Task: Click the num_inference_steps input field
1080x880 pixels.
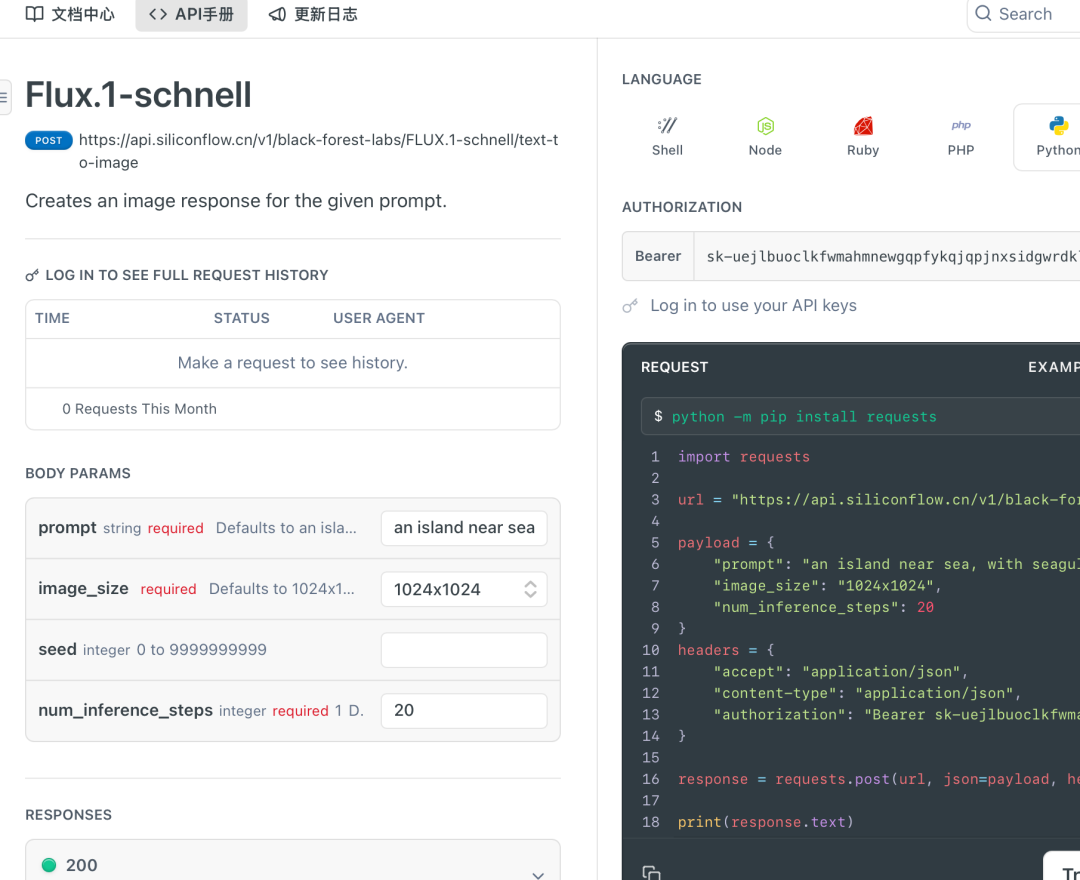Action: pos(464,711)
